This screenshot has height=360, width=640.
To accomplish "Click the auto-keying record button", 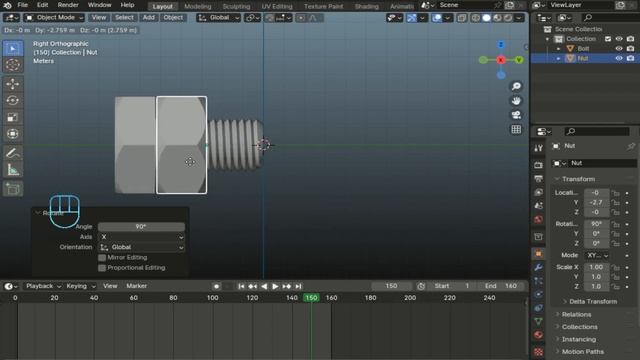I will point(216,287).
